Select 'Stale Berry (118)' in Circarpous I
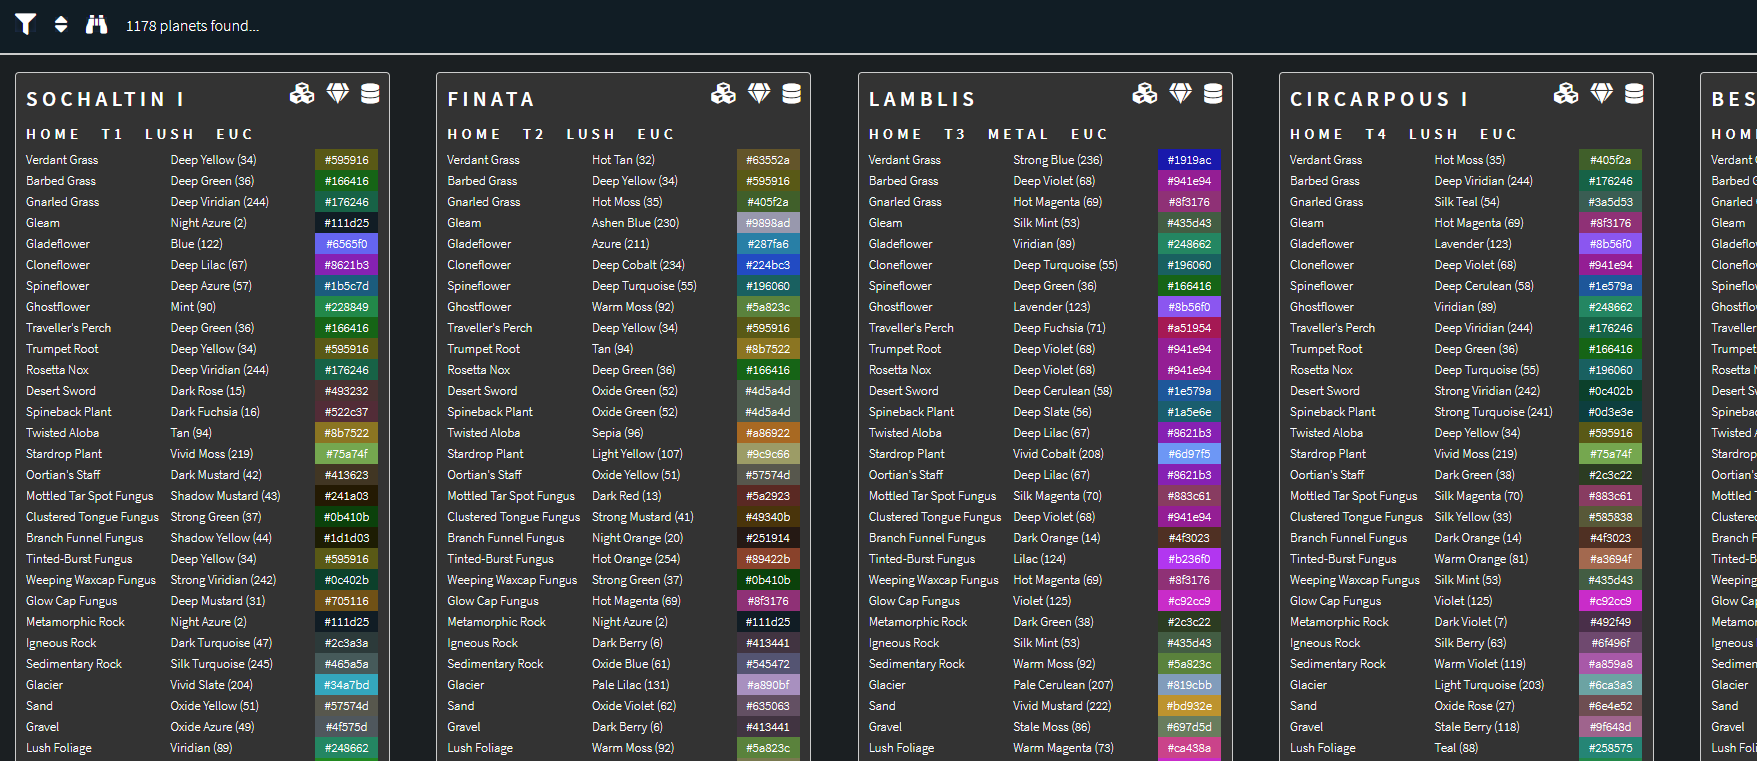 (x=1477, y=727)
